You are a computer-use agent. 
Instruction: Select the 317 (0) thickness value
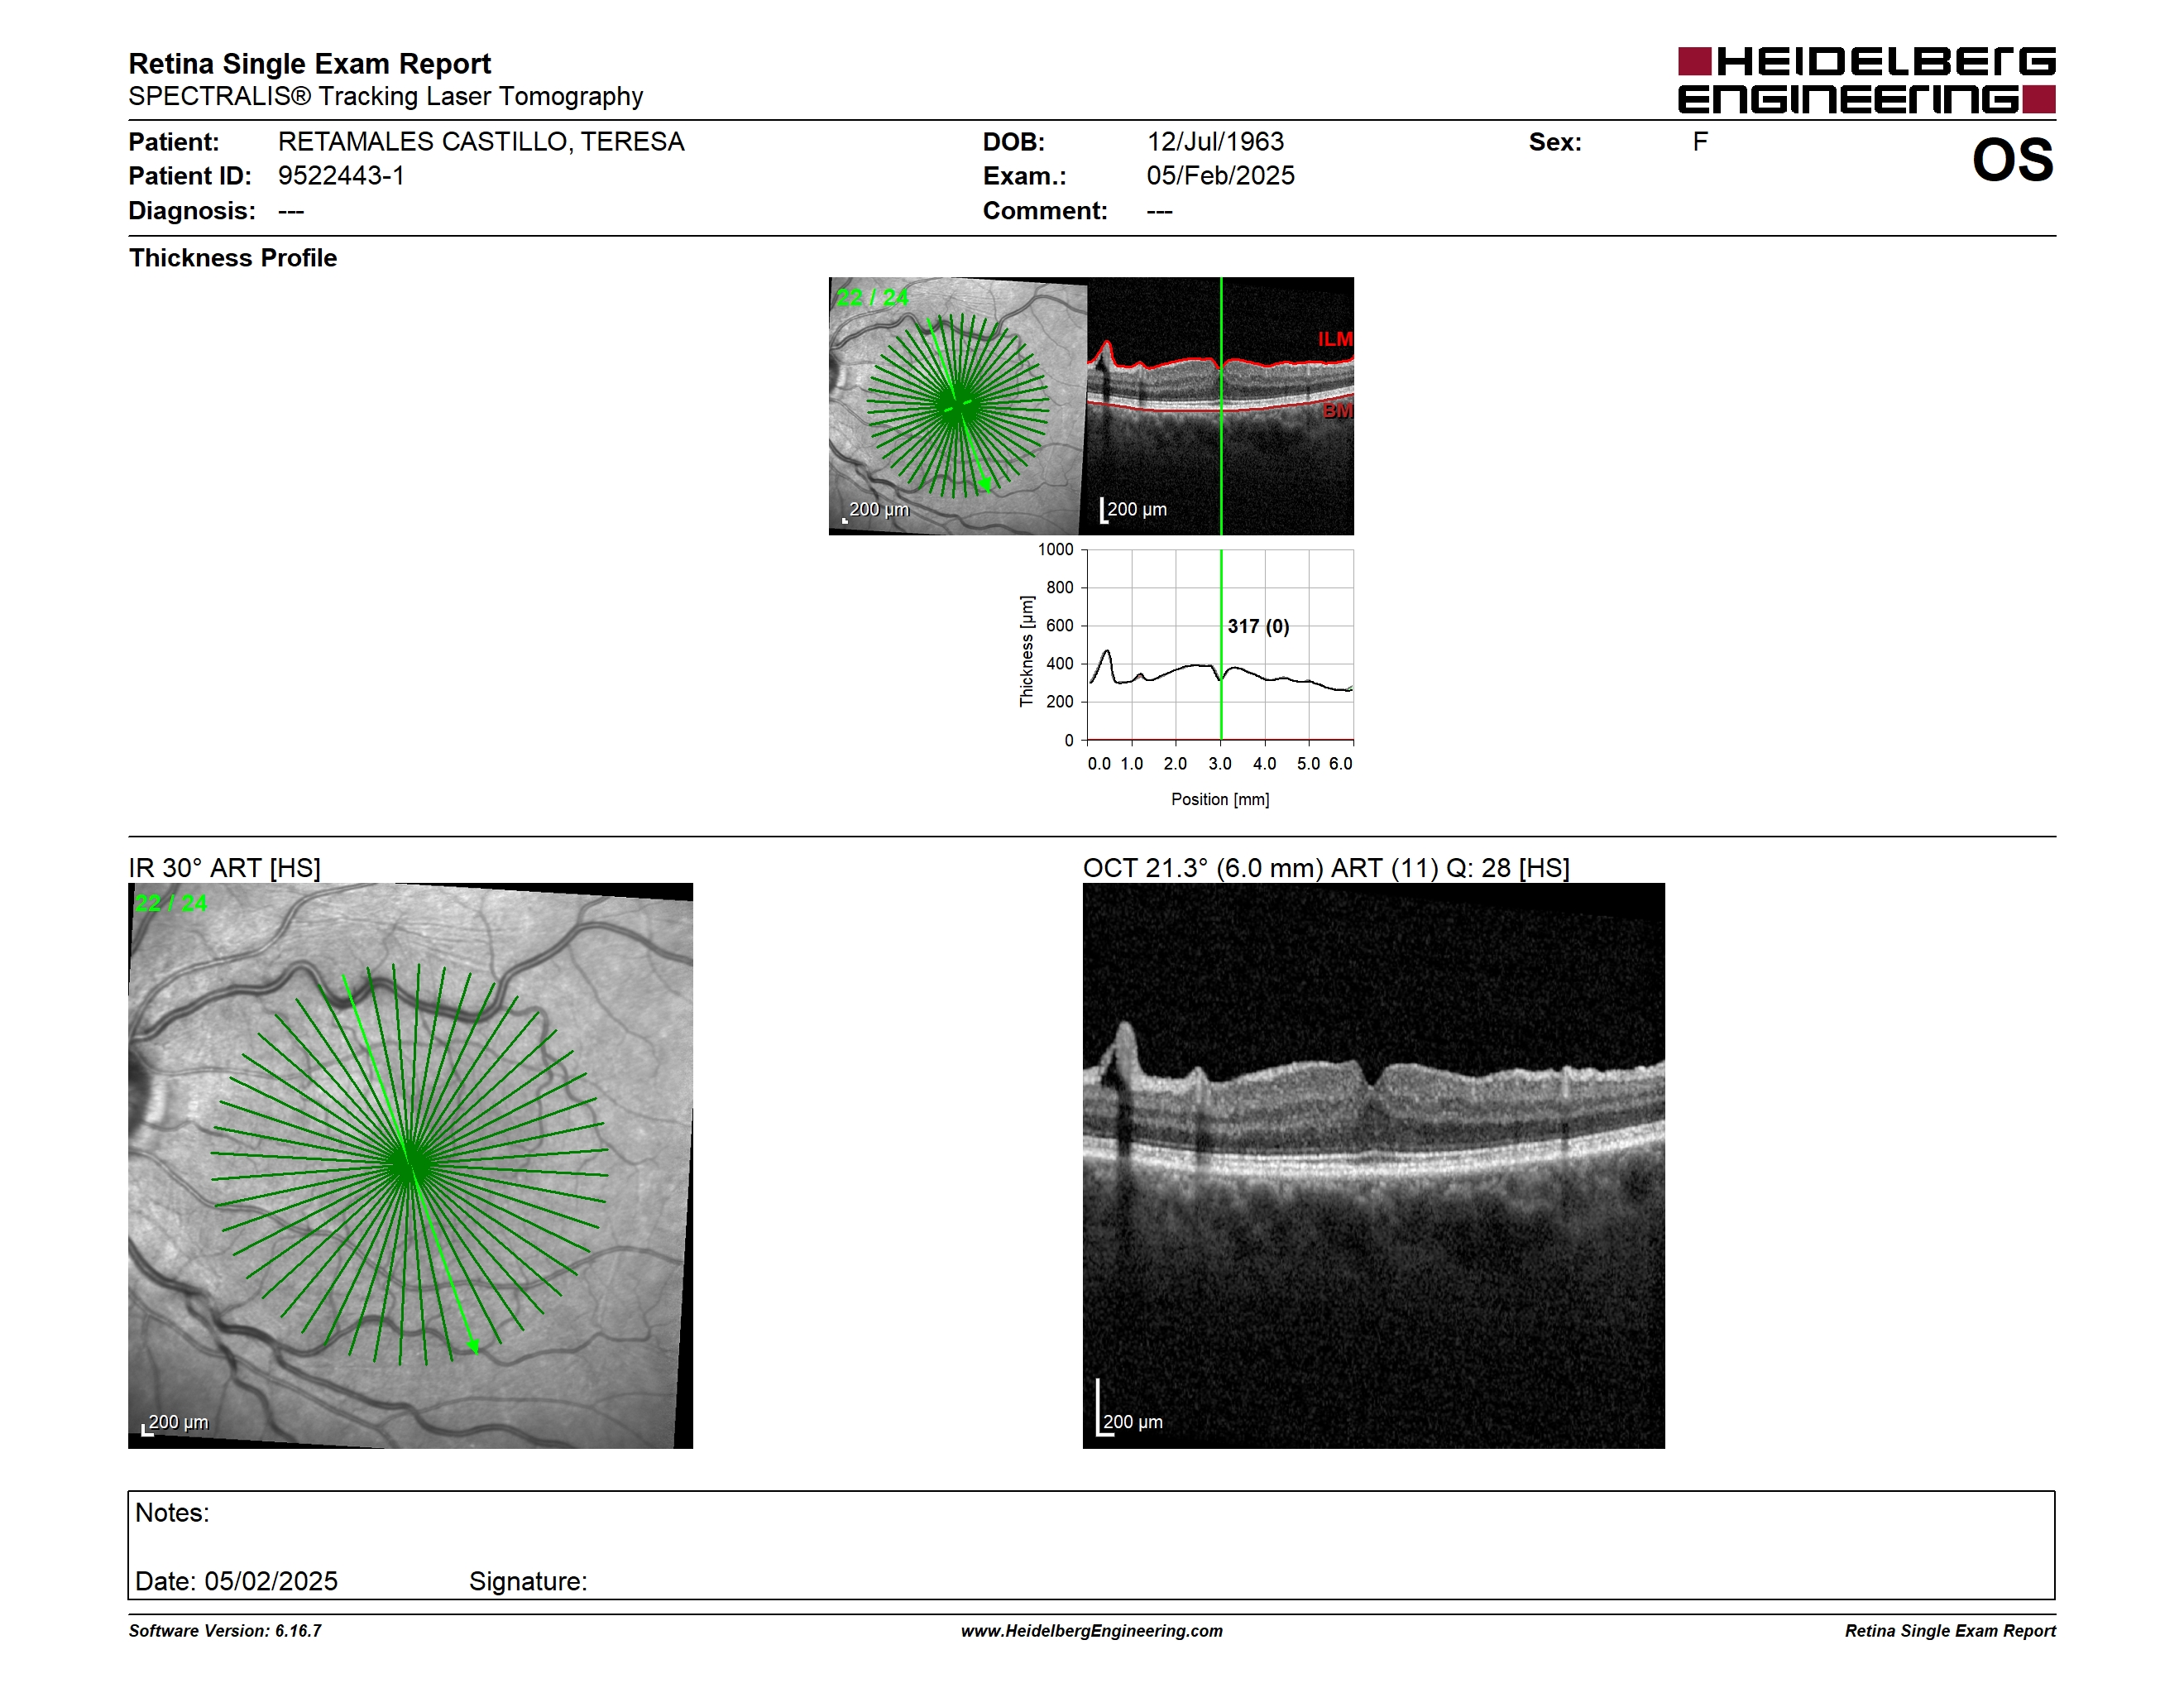click(x=1258, y=626)
